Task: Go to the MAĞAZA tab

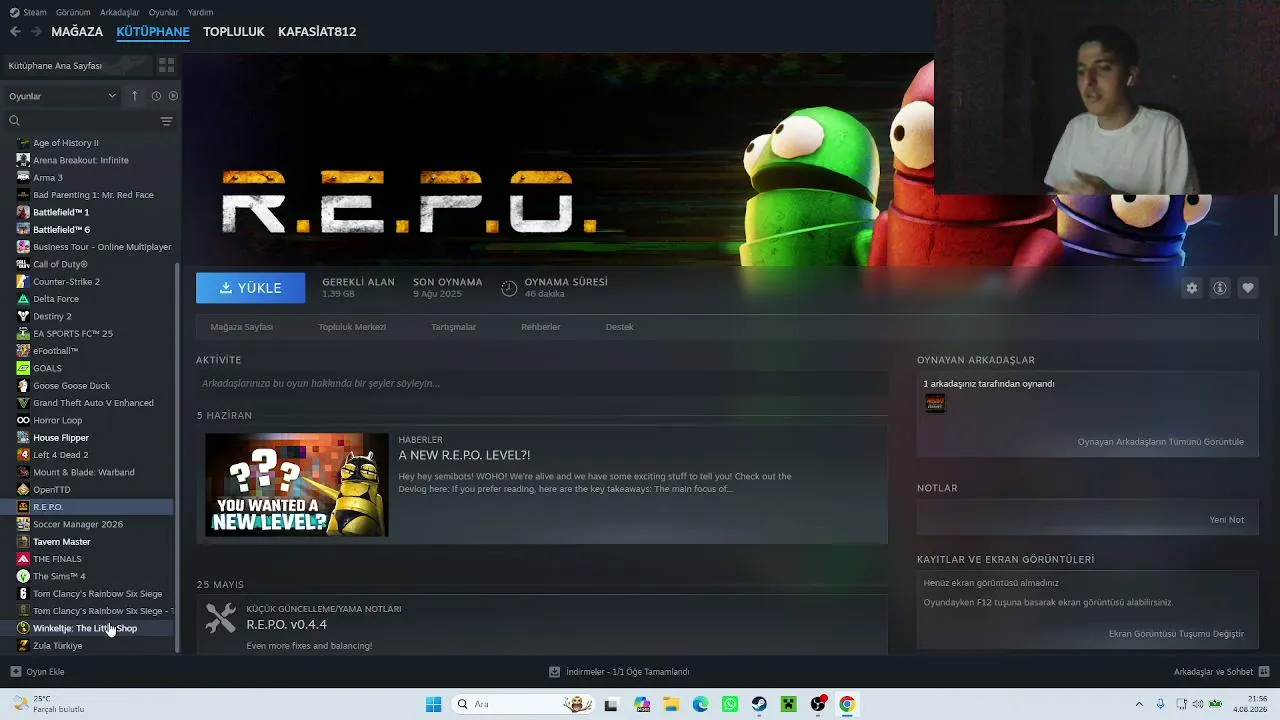Action: (x=77, y=32)
